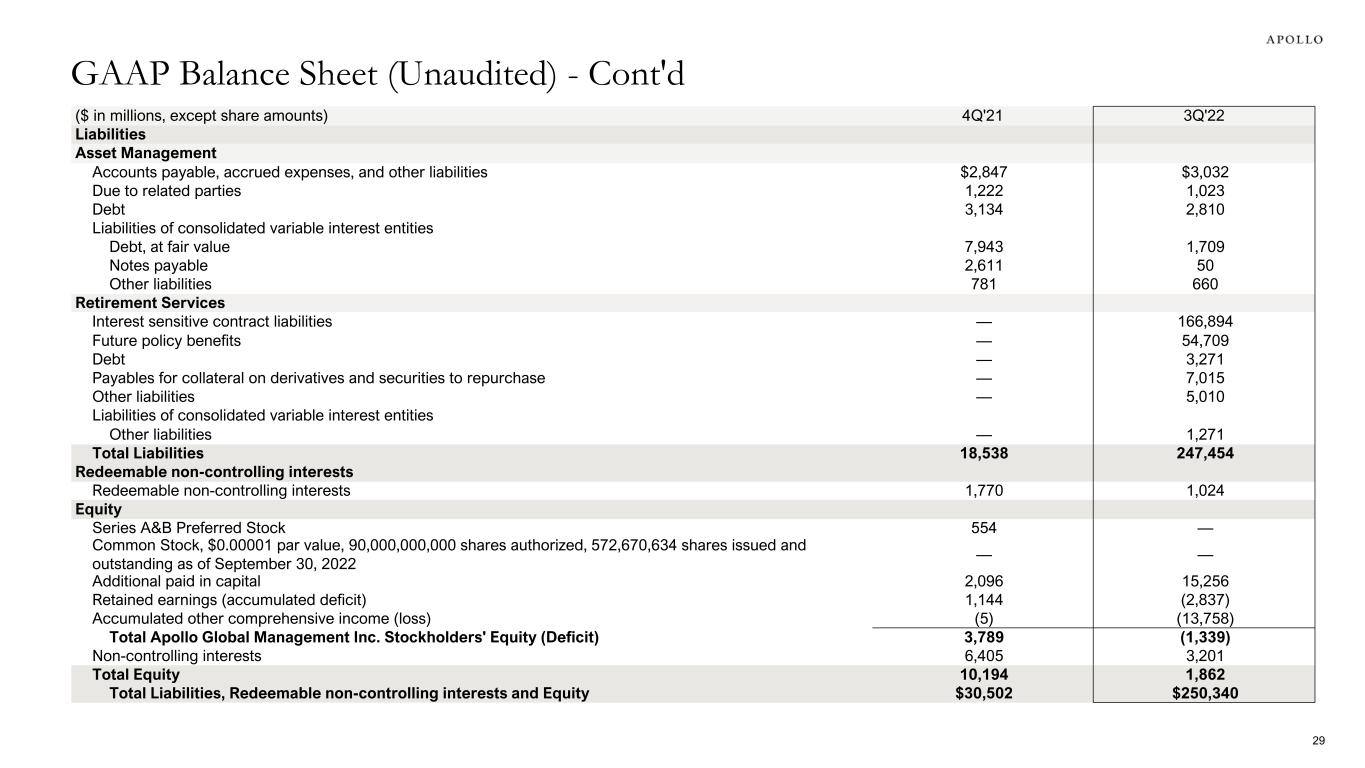Click the Retirement Services section heading
1365x768 pixels.
click(x=150, y=303)
